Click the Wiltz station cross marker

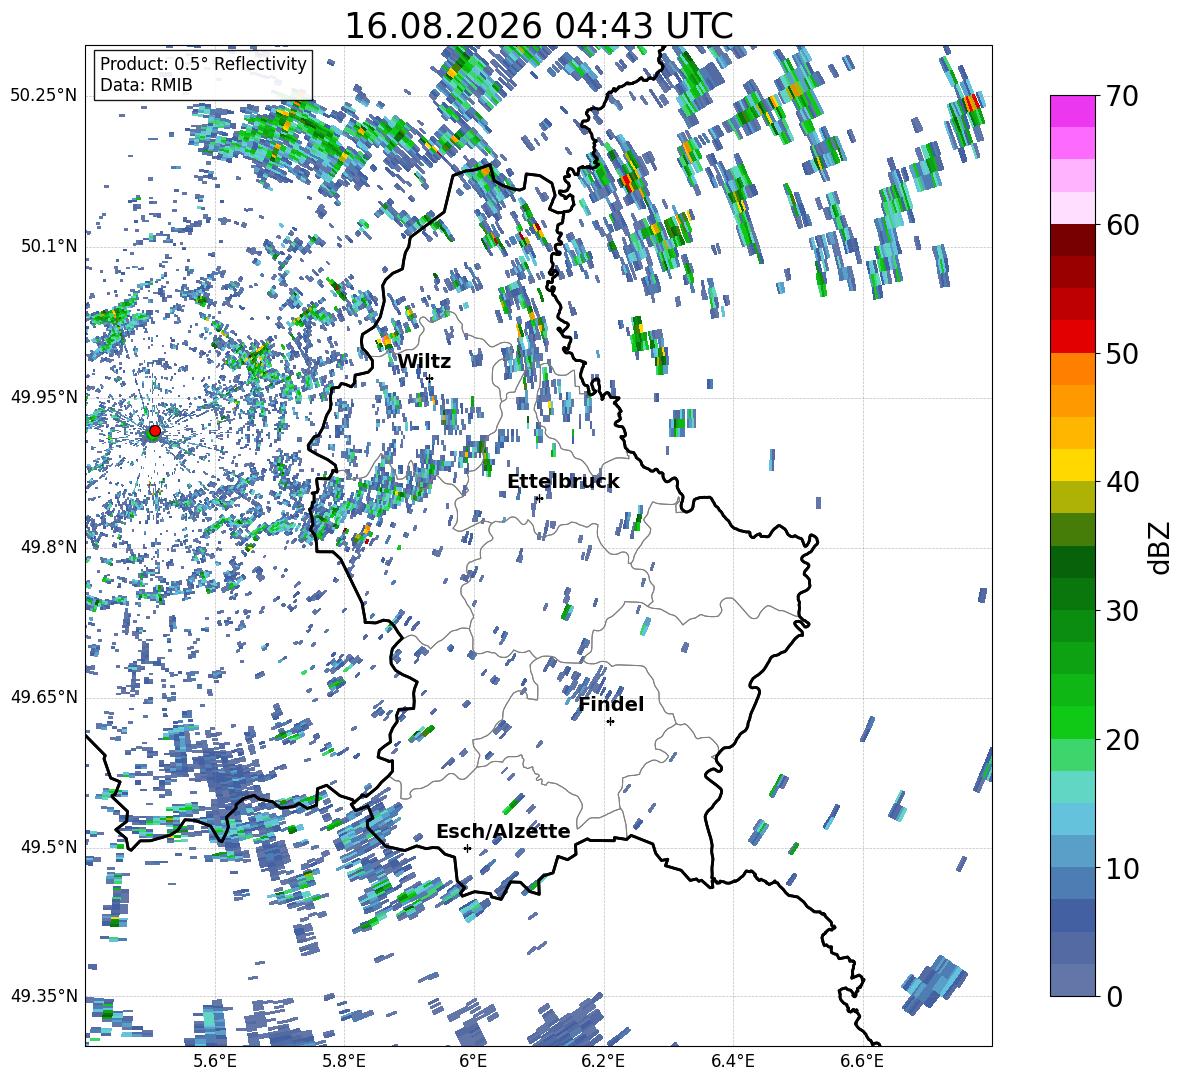tap(430, 378)
